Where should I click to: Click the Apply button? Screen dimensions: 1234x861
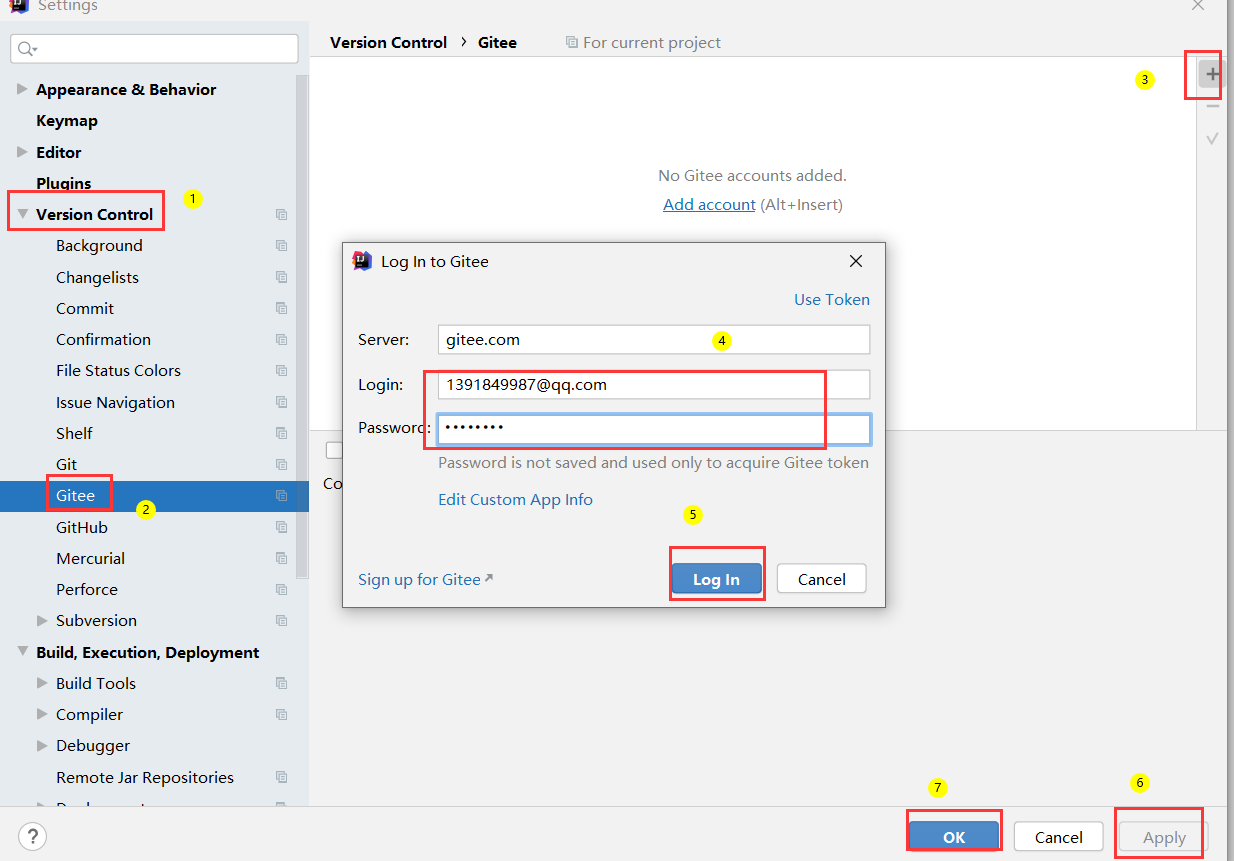point(1164,837)
